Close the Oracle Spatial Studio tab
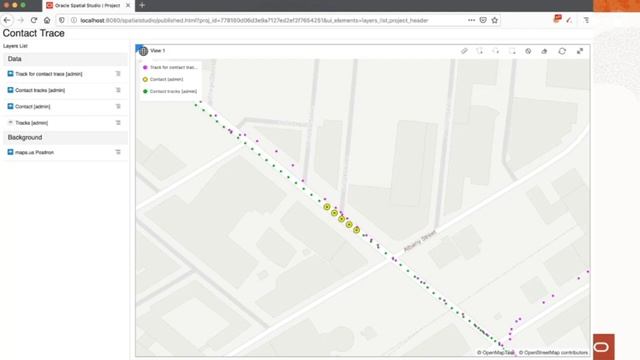The image size is (640, 360). point(128,5)
